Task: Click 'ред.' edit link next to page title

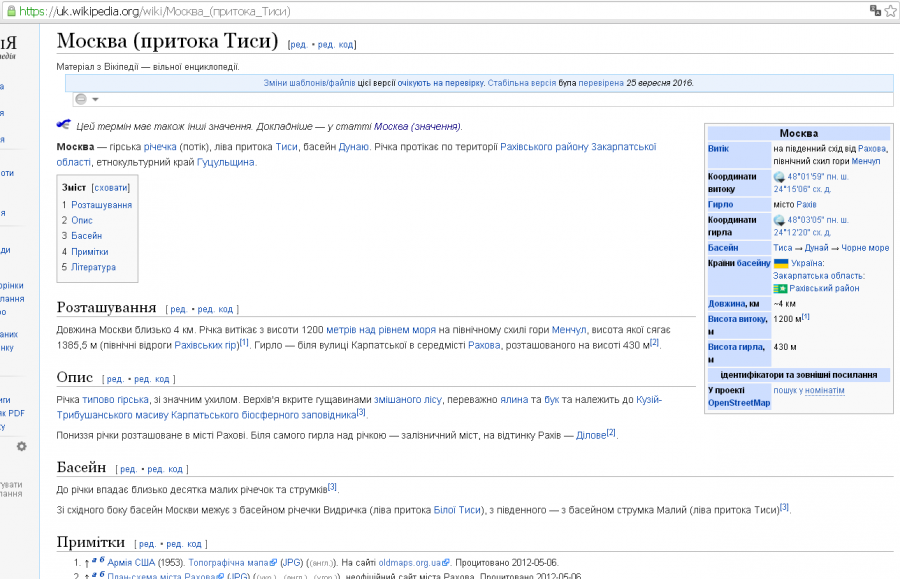Action: 298,45
